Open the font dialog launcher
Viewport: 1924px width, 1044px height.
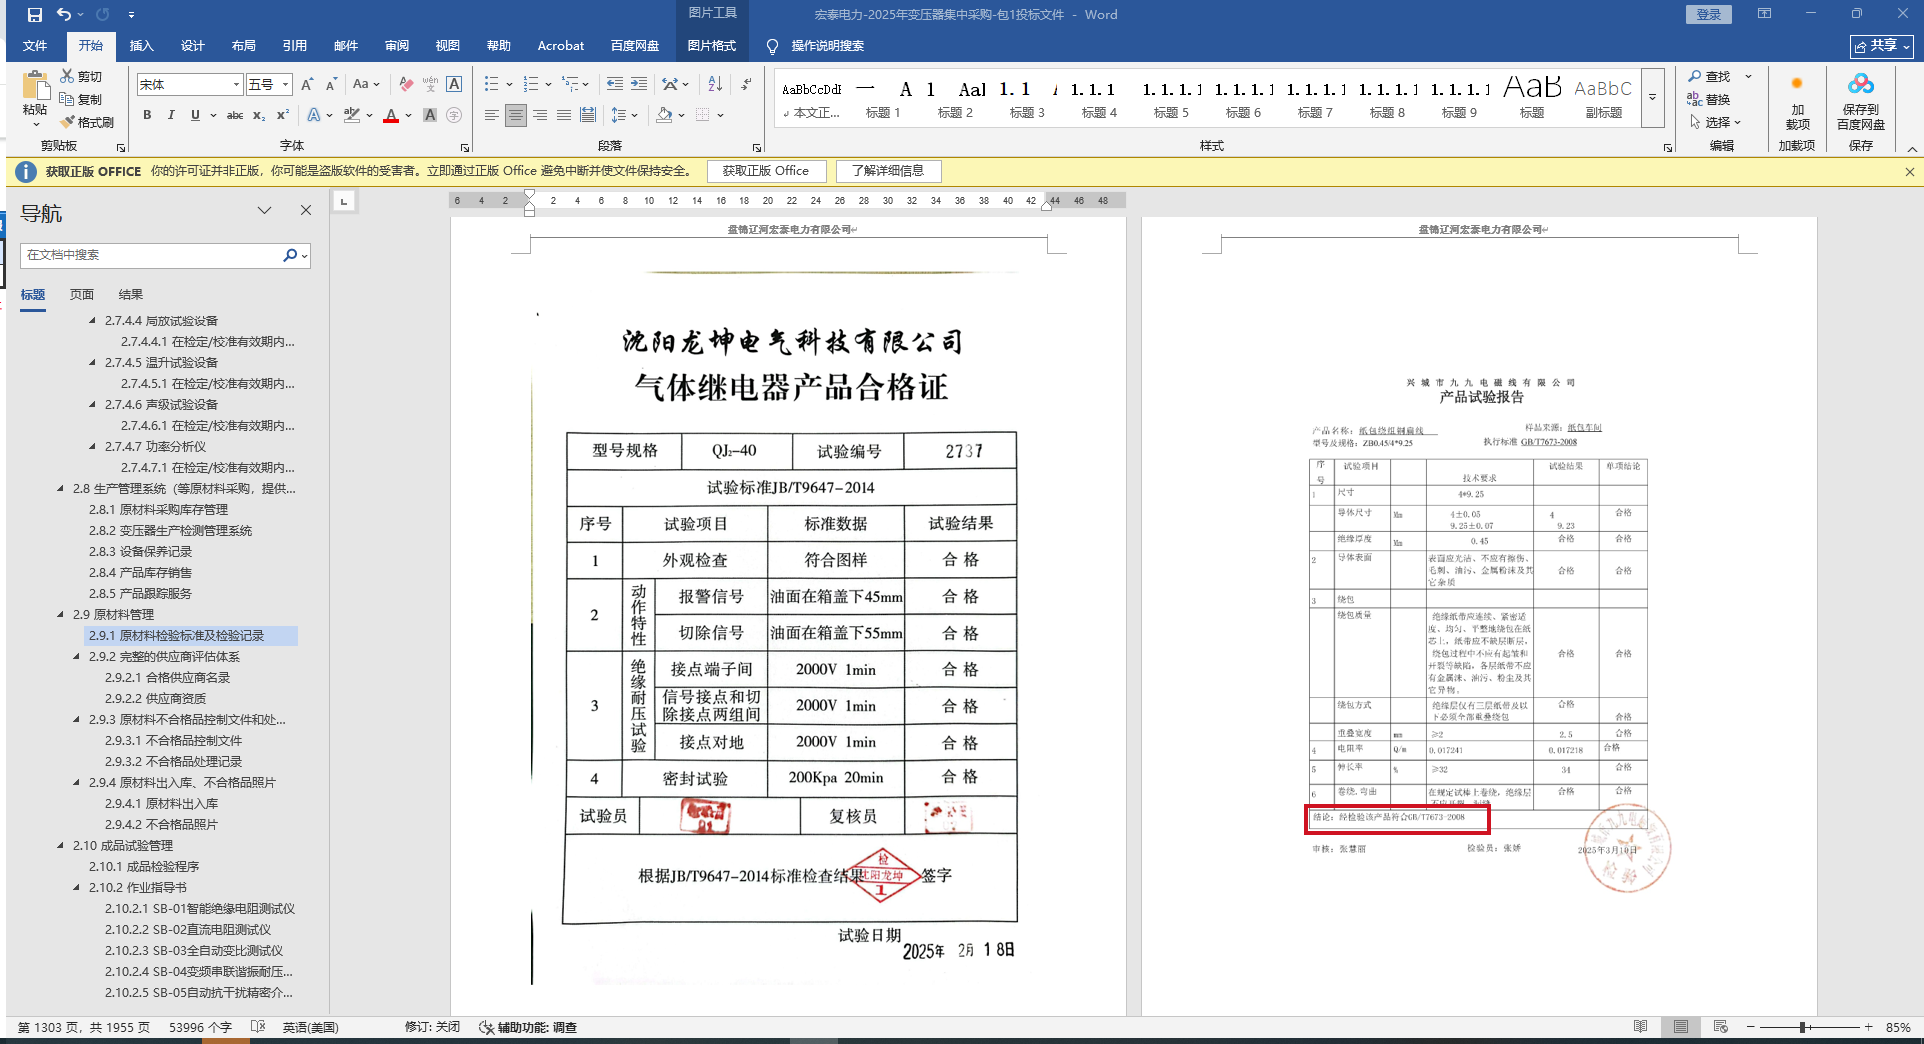click(x=465, y=147)
